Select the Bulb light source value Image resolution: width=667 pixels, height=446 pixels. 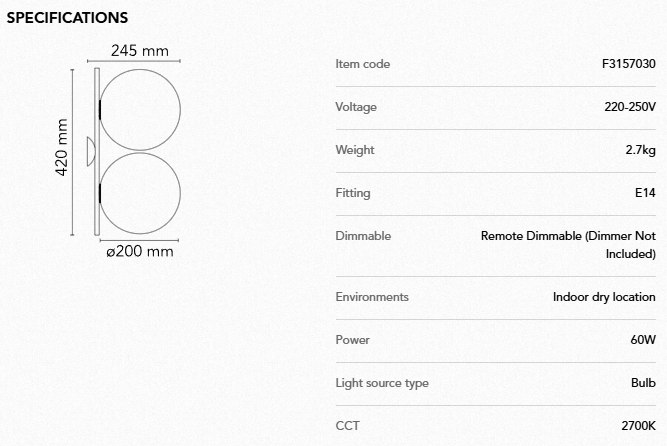click(x=642, y=383)
